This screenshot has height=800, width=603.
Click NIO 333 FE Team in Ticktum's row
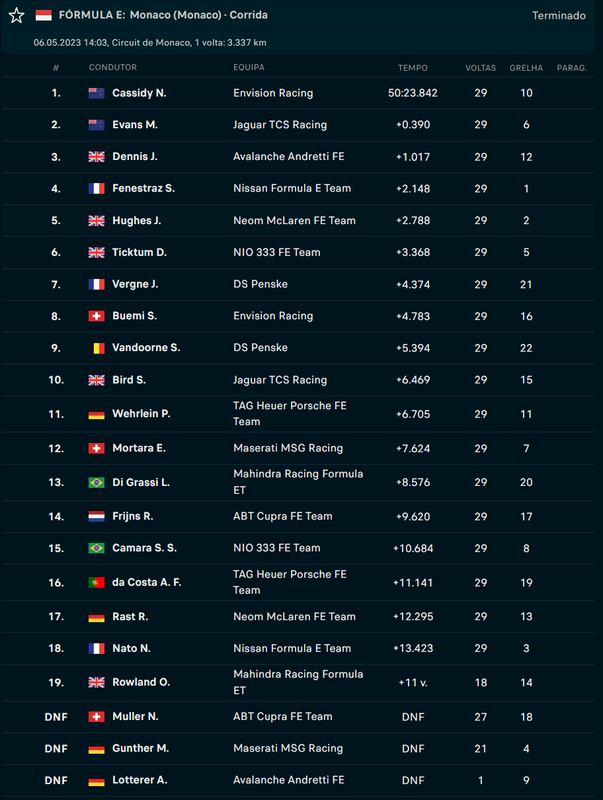(277, 252)
